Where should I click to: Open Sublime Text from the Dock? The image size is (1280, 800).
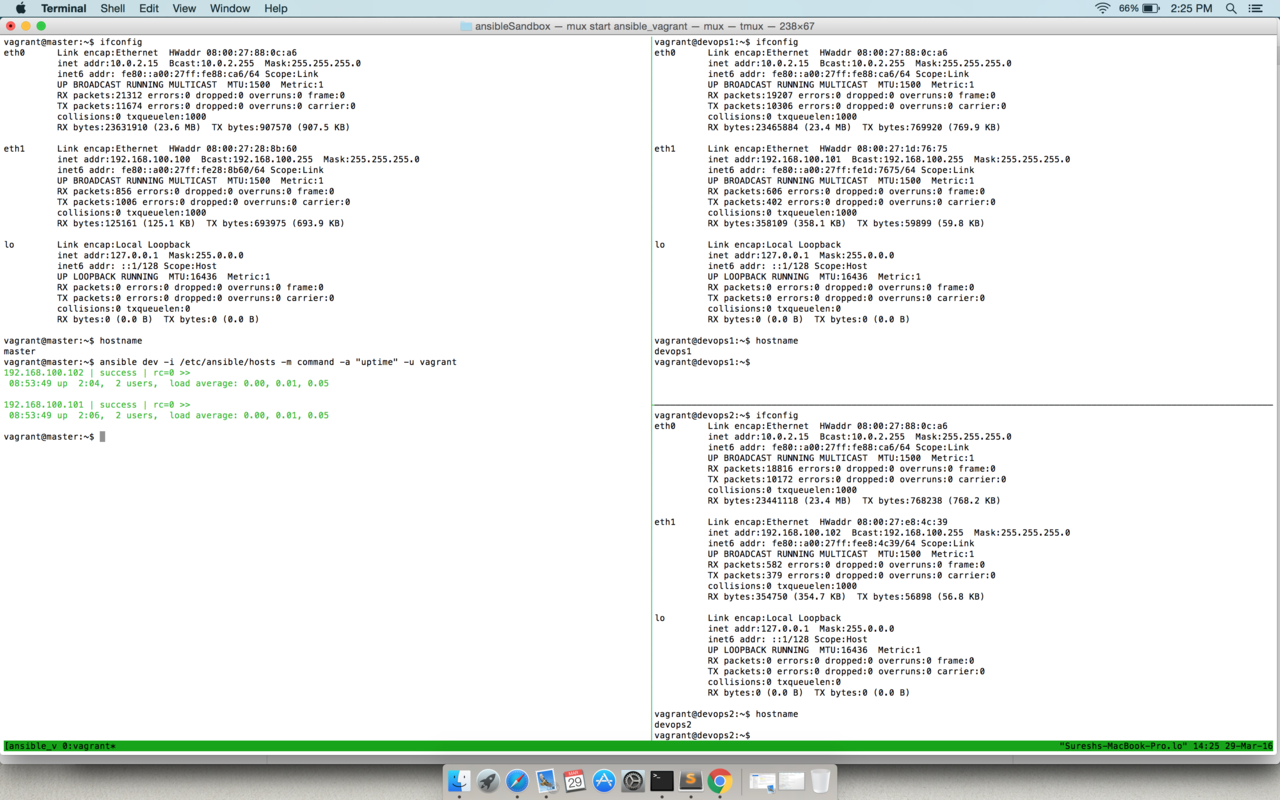point(691,780)
